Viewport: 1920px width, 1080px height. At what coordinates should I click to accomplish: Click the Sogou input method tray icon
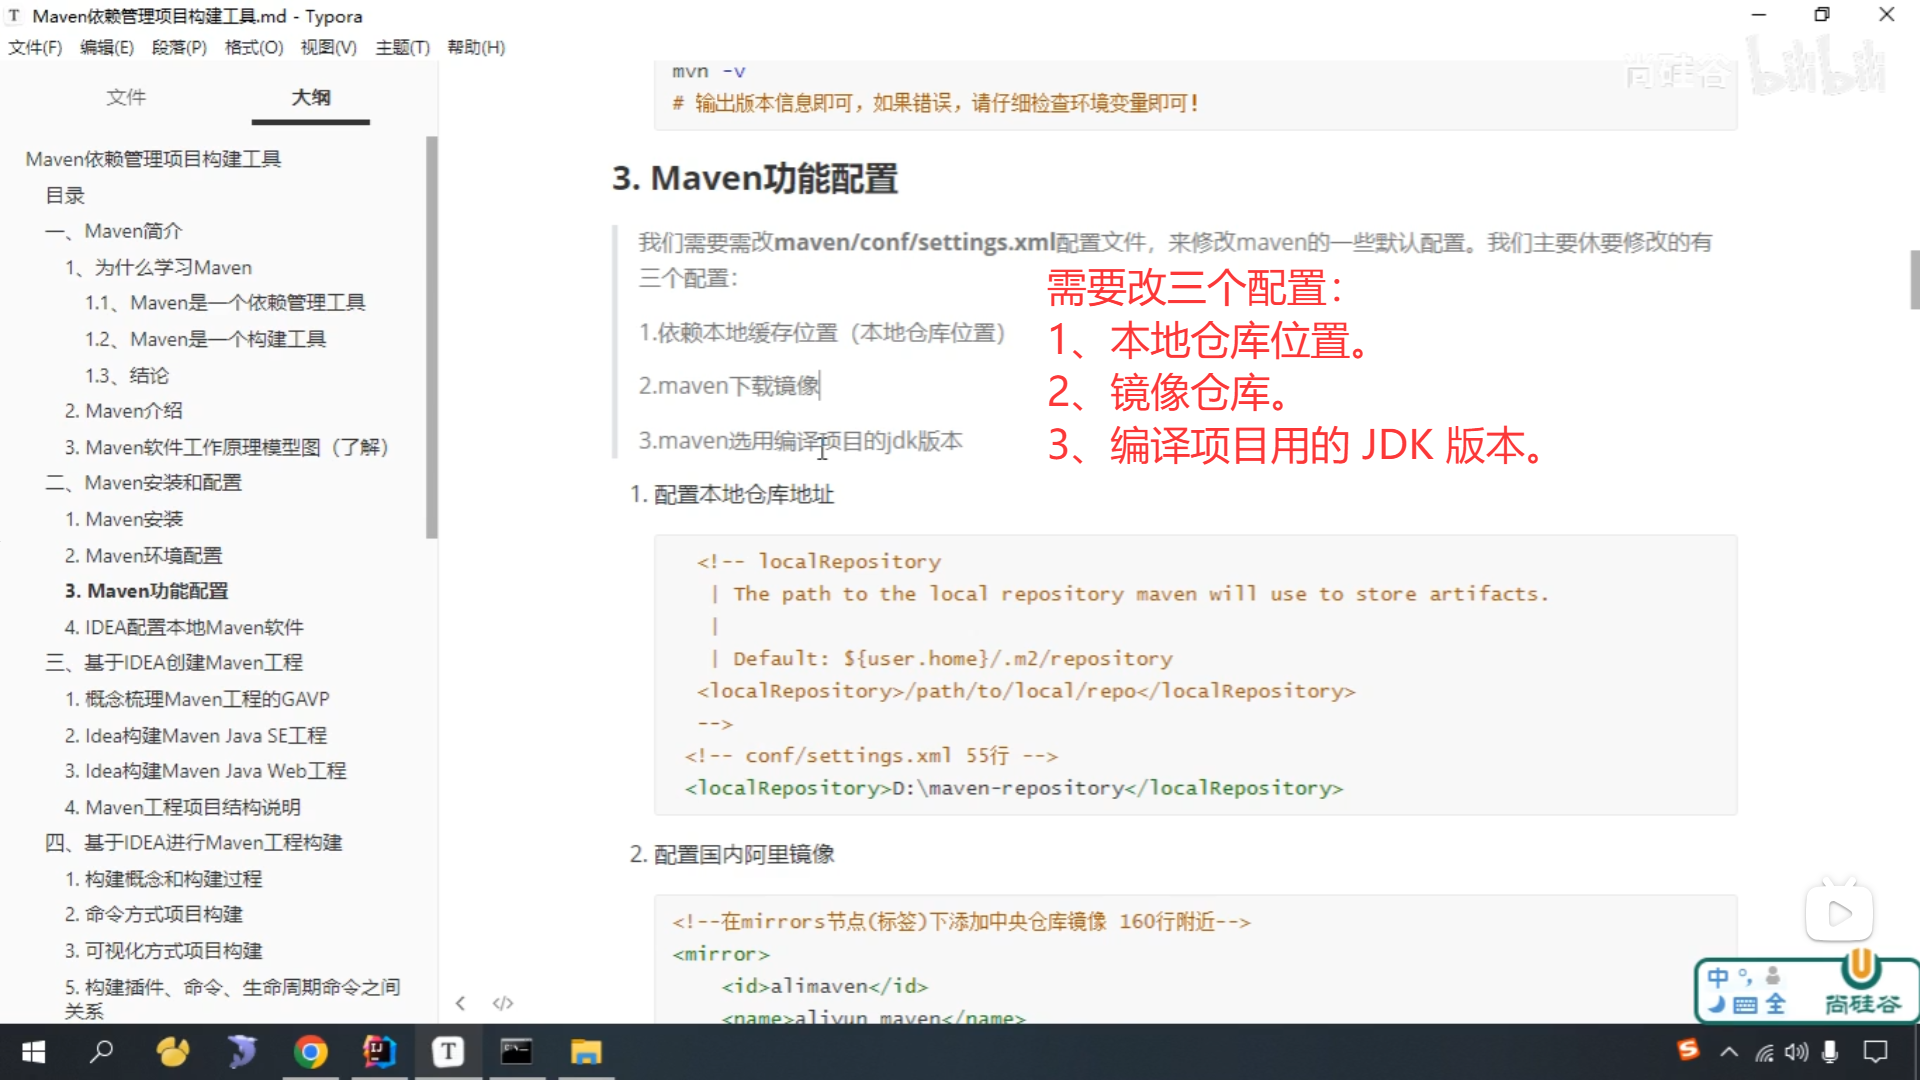coord(1688,1050)
